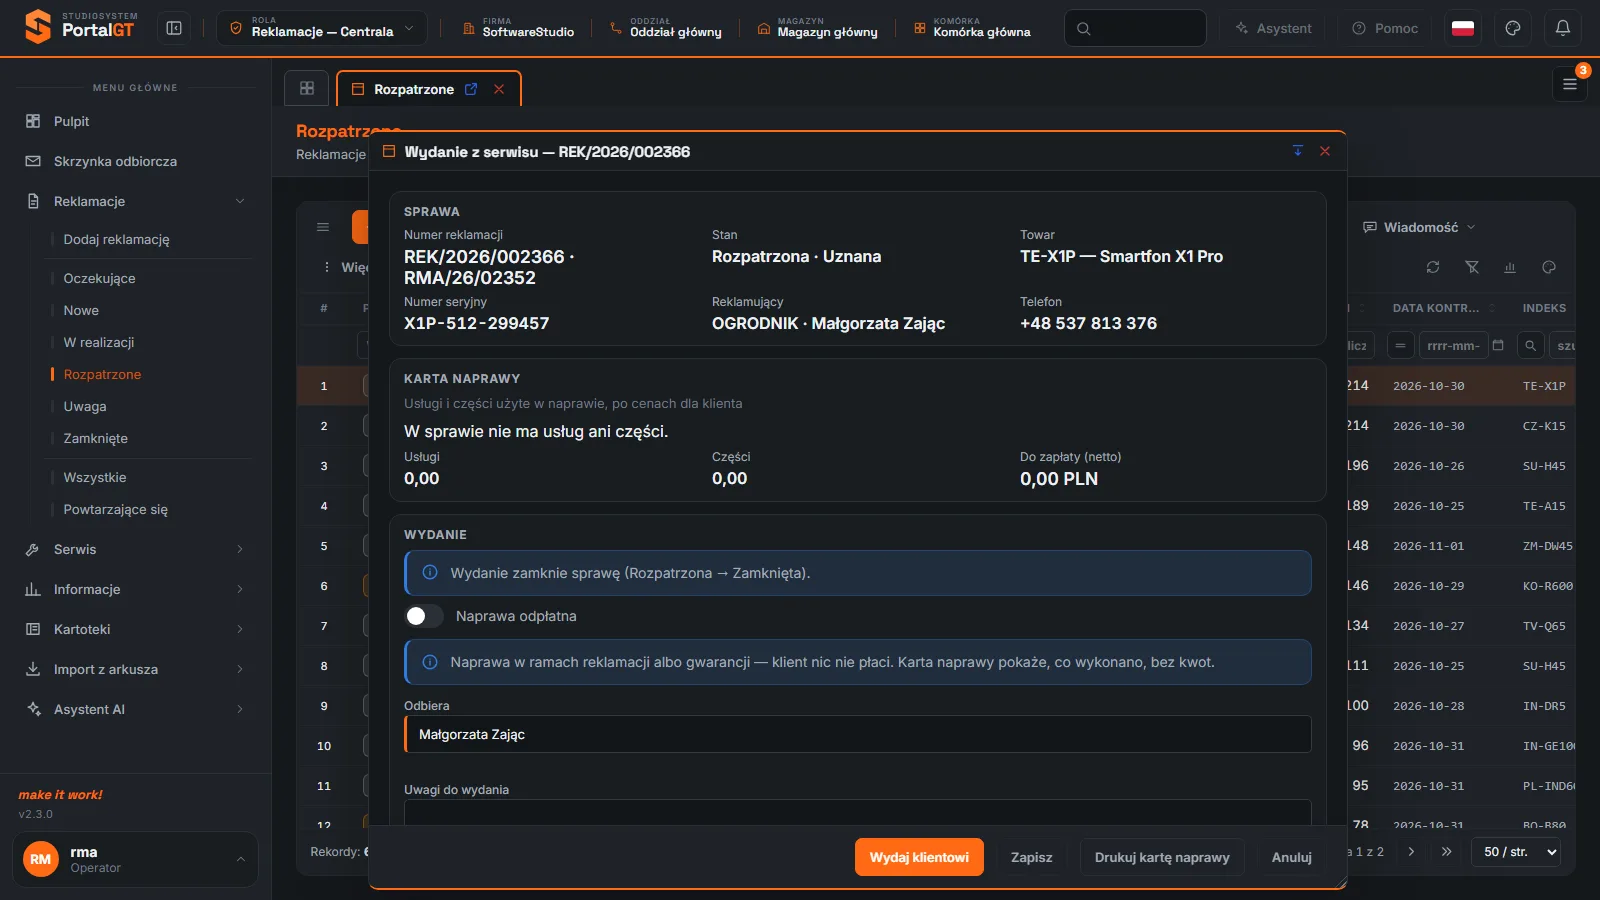This screenshot has width=1600, height=900.
Task: Click Drukuj kartę naprawy
Action: click(x=1162, y=857)
